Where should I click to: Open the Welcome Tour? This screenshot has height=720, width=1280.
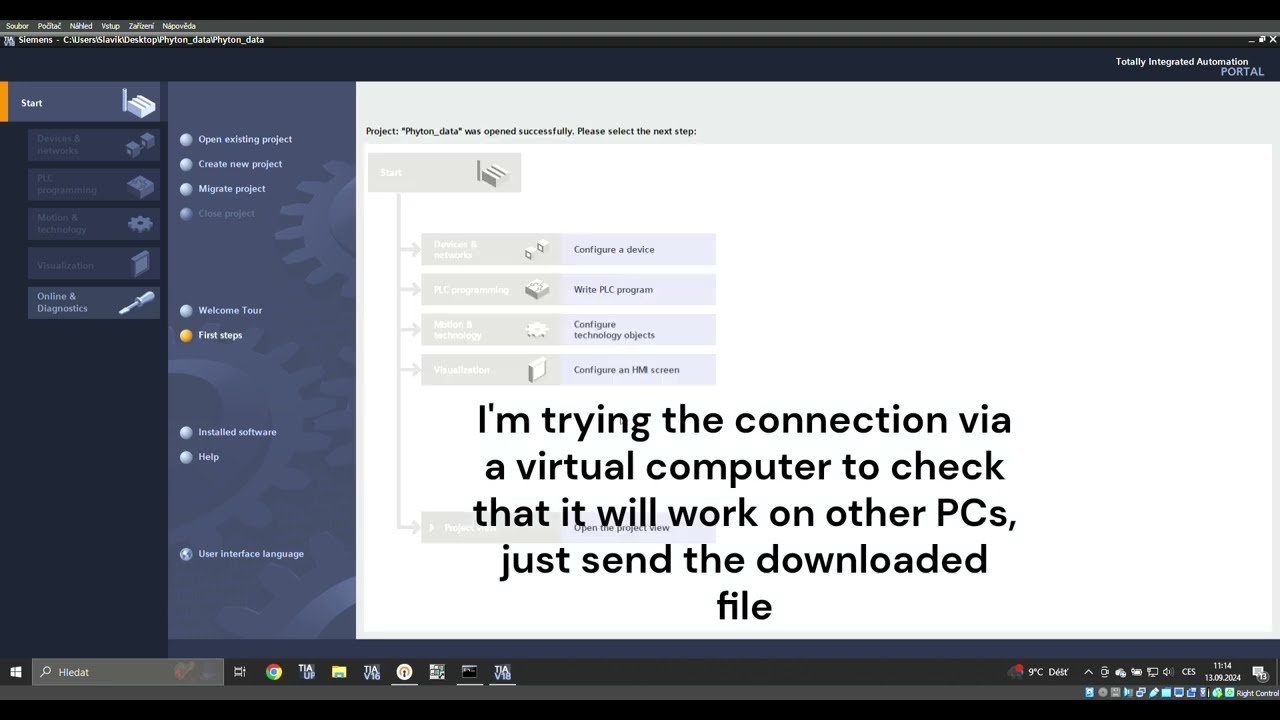tap(230, 311)
